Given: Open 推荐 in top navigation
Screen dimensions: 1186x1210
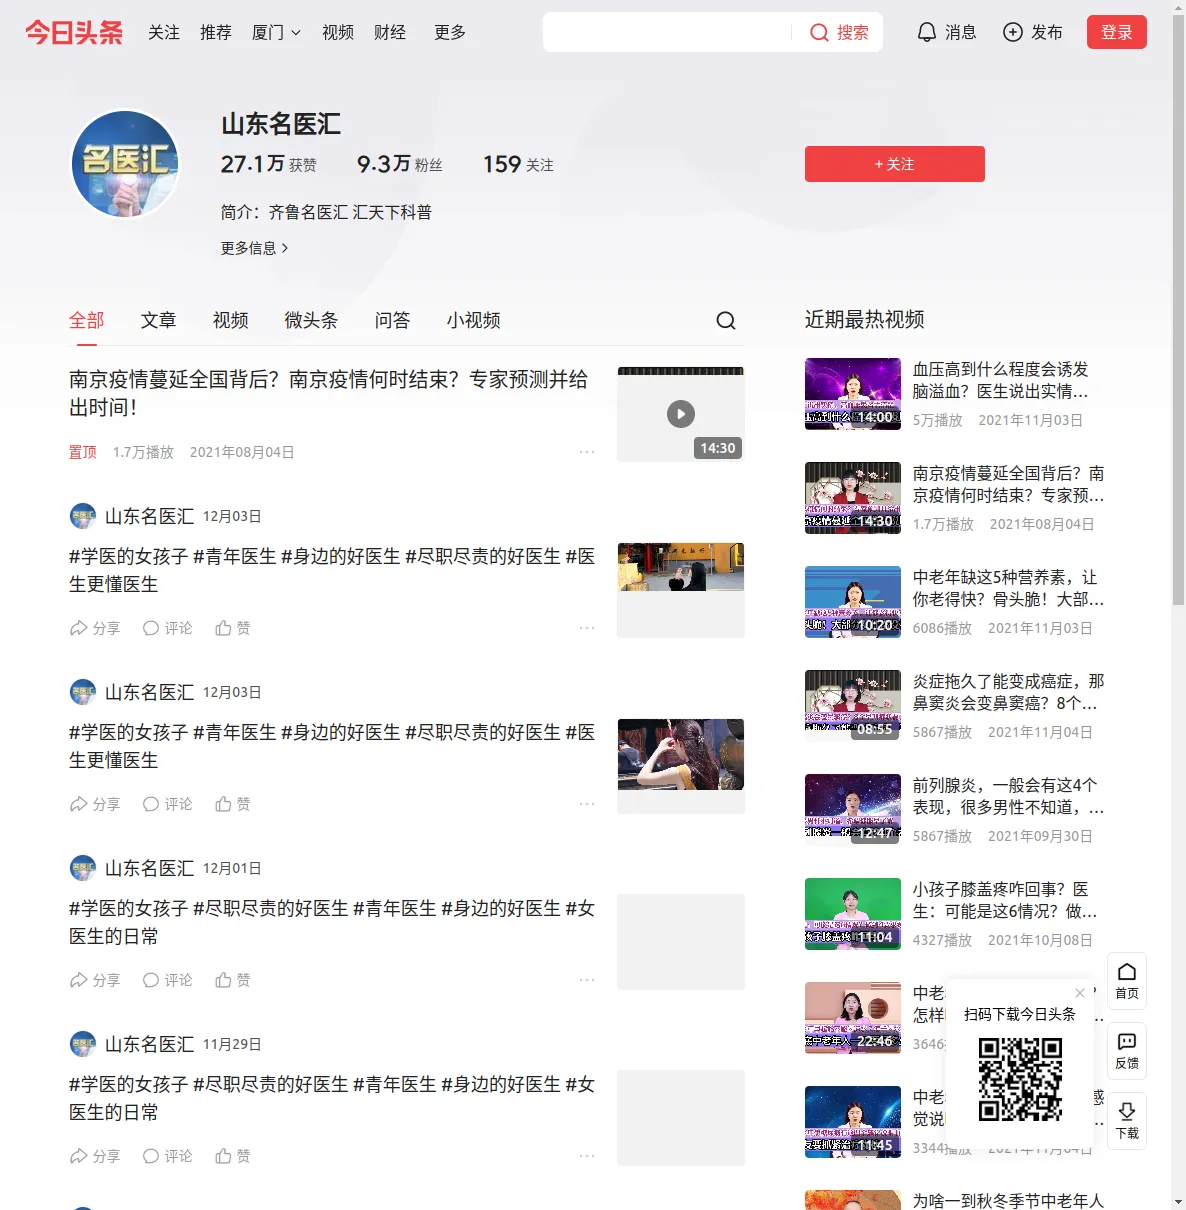Looking at the screenshot, I should click(216, 33).
